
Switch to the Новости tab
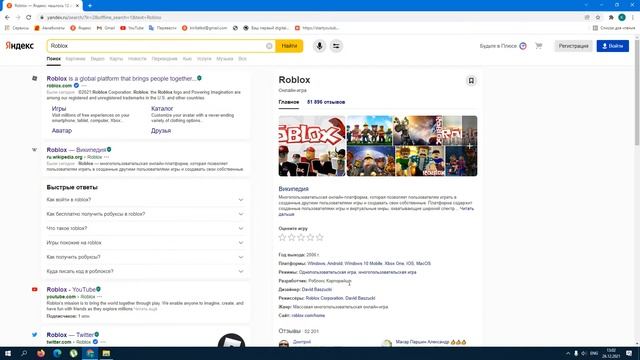coord(137,59)
